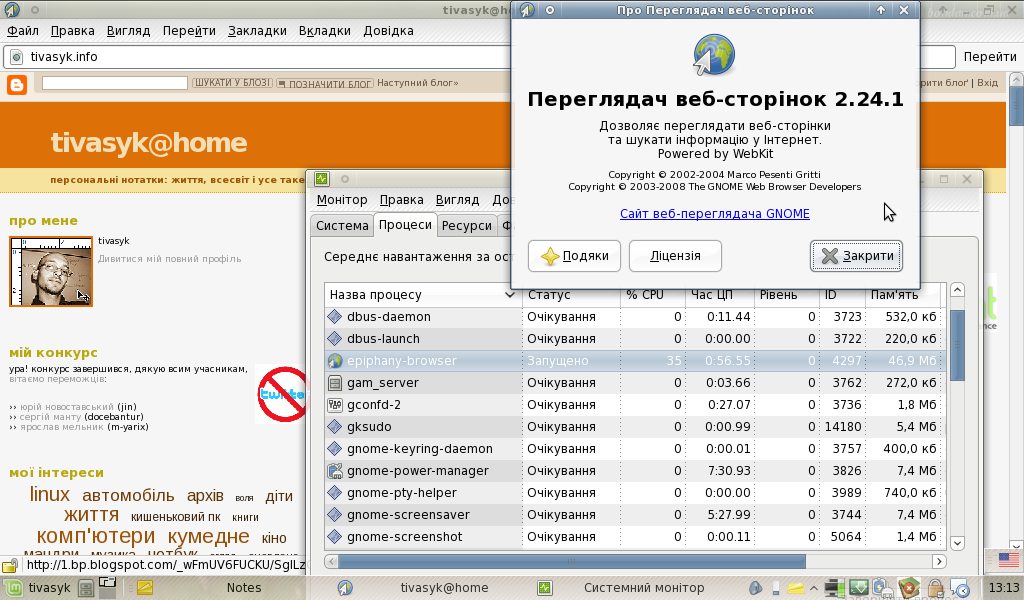
Task: Click the file cabinet icon in taskbar
Action: [x=86, y=588]
